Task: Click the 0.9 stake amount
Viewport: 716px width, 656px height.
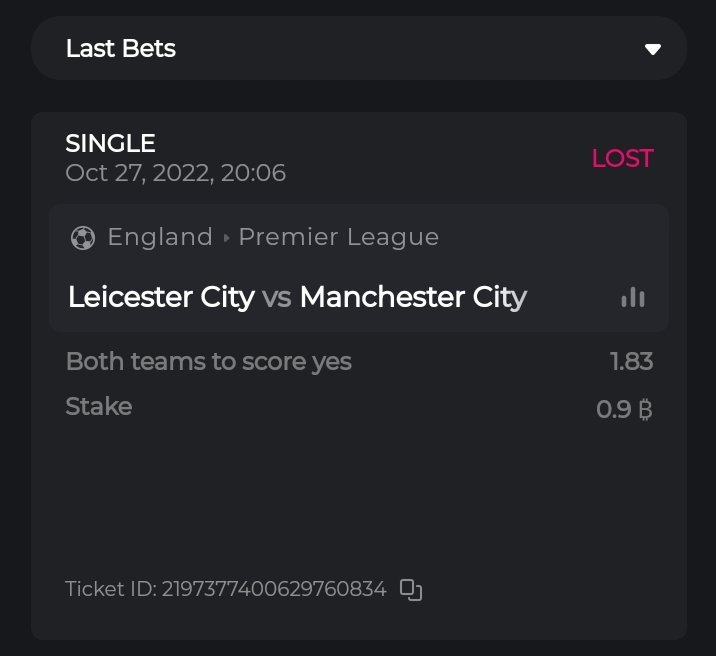Action: pyautogui.click(x=613, y=409)
